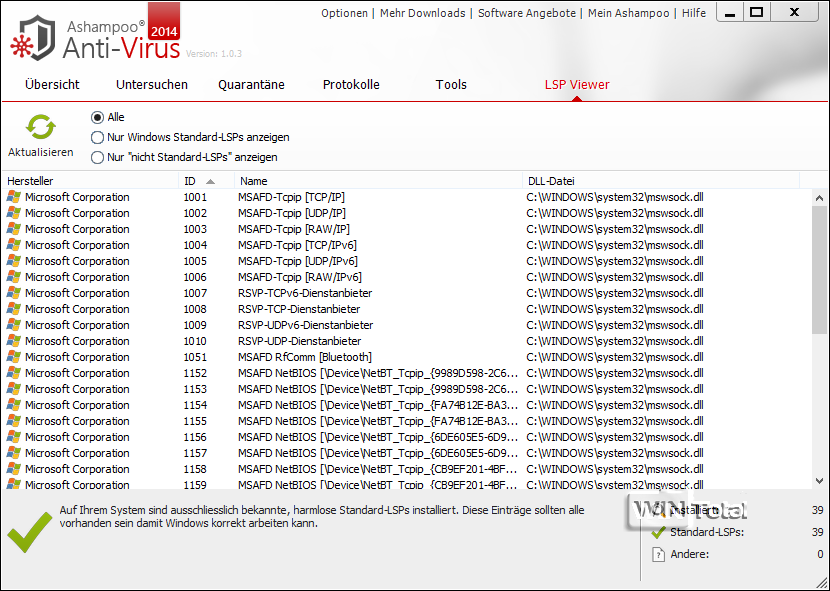The width and height of the screenshot is (830, 591).
Task: Click ID value 1156 in the list
Action: [x=195, y=437]
